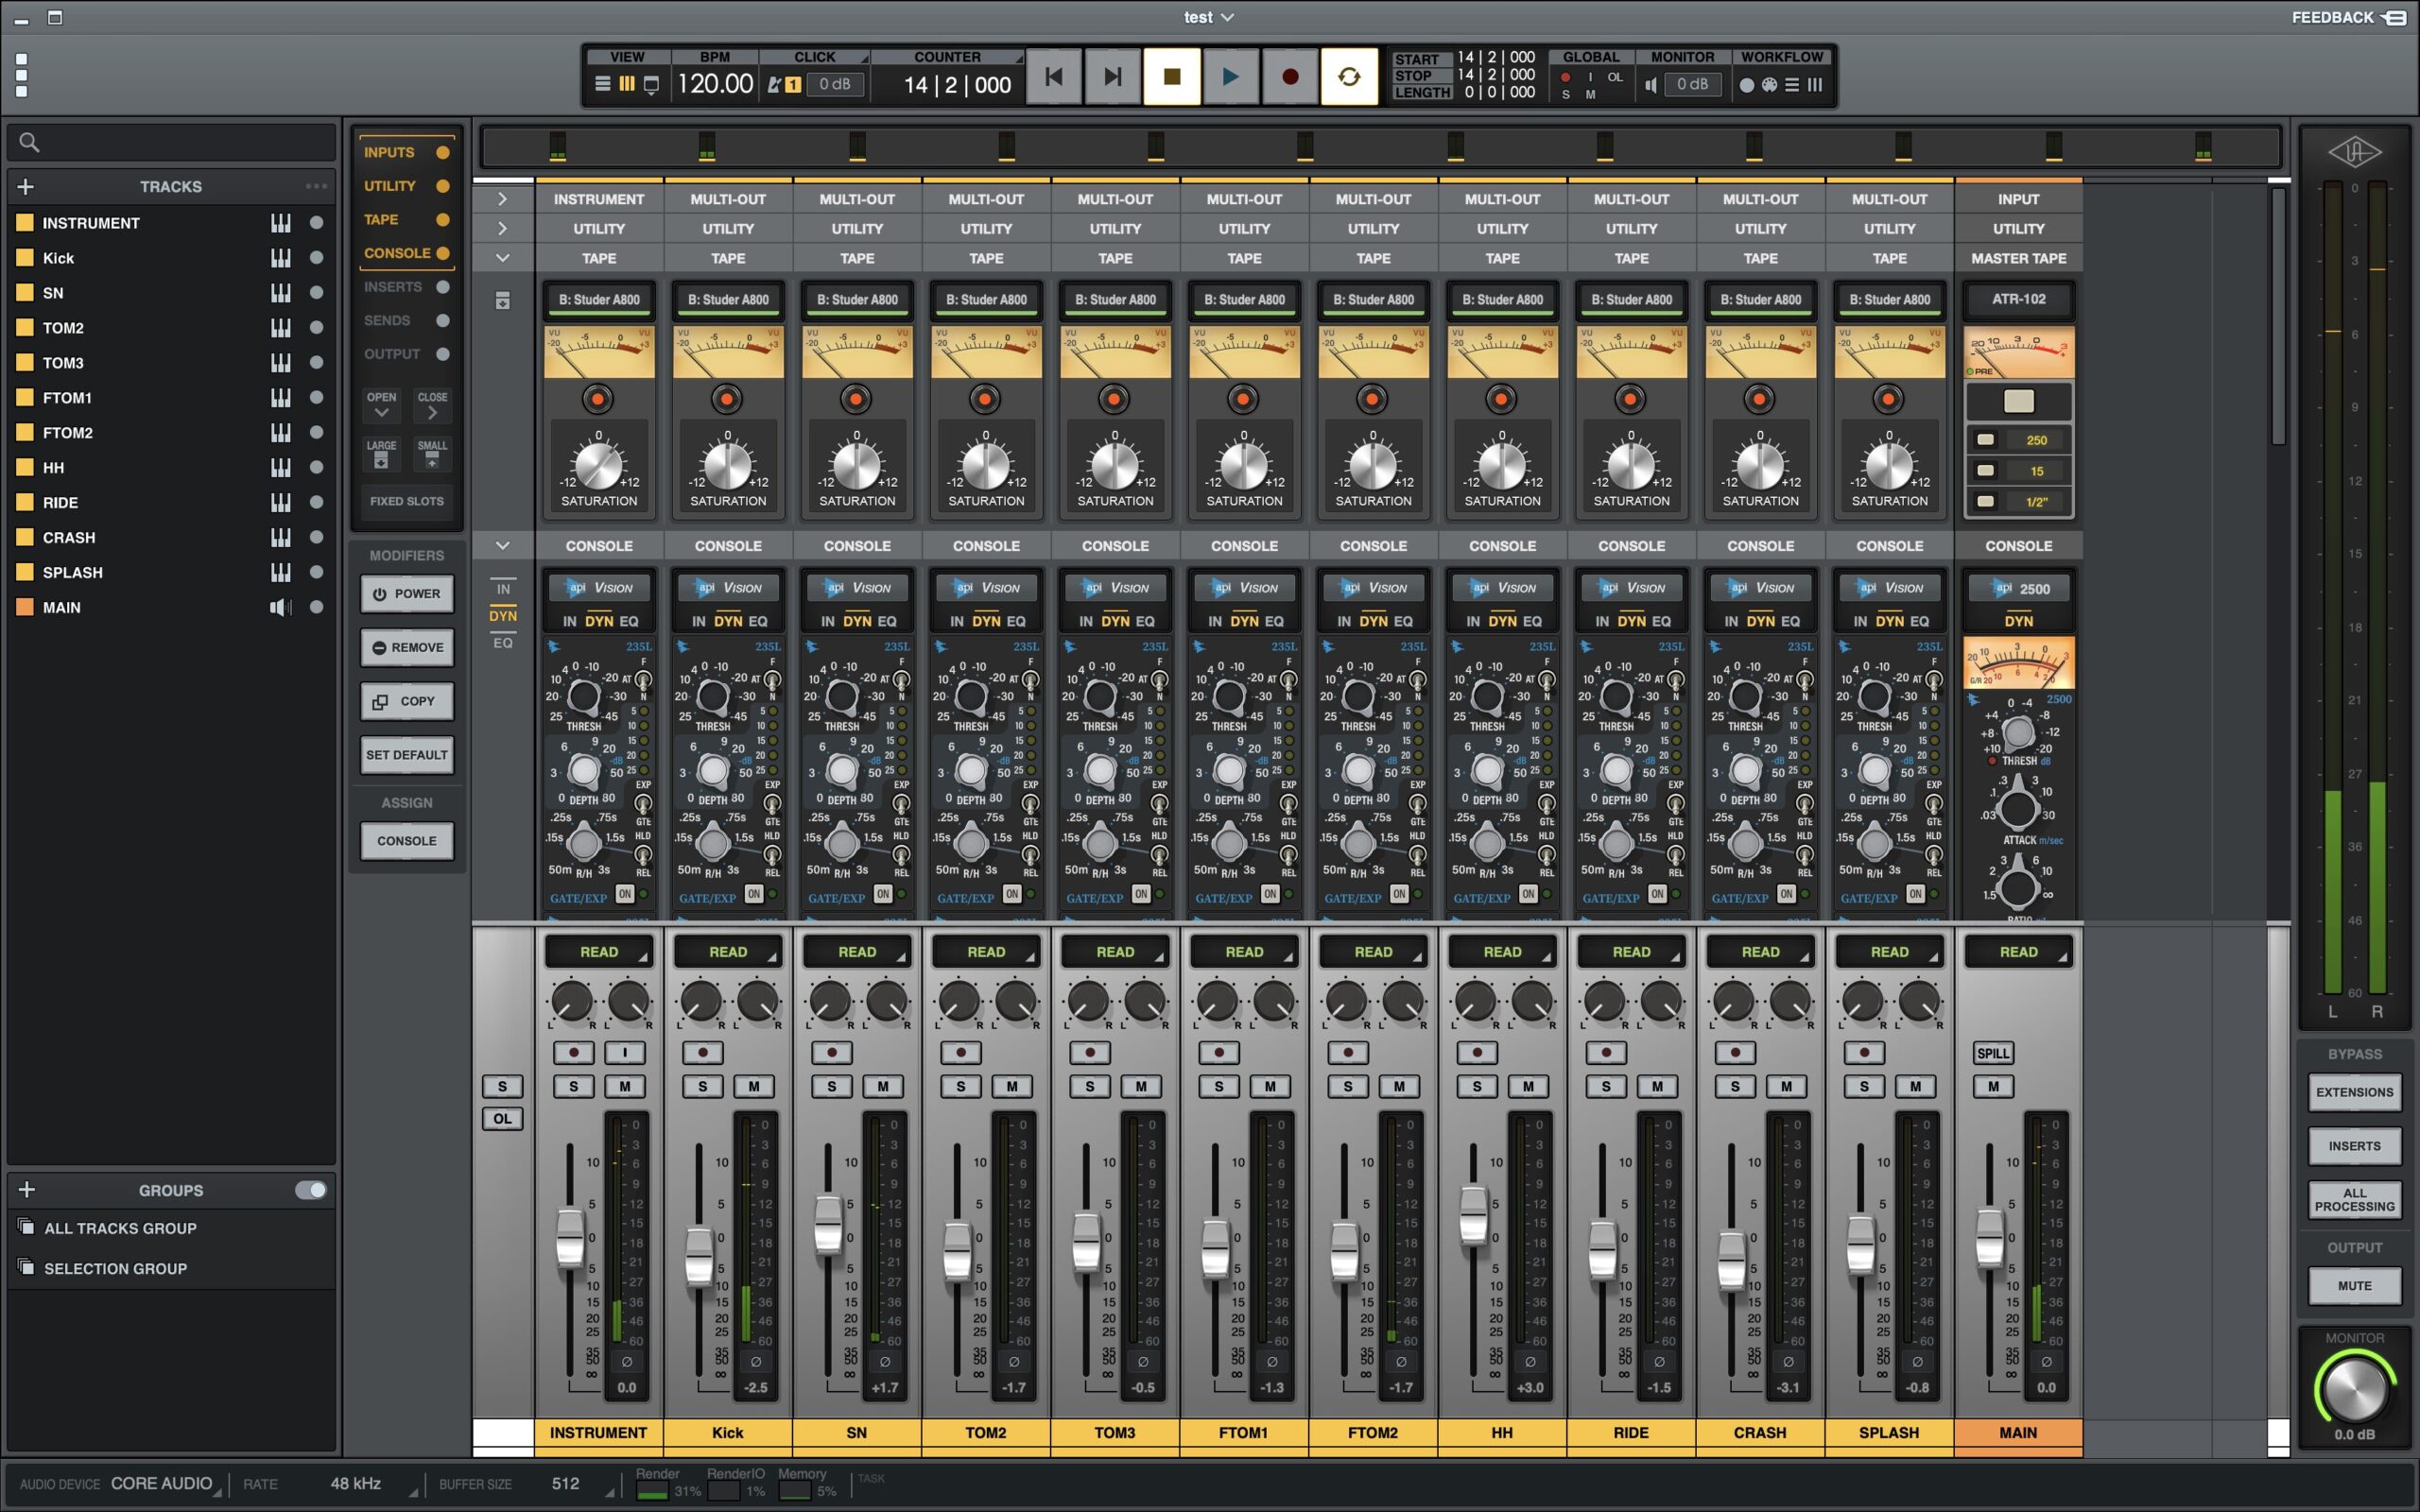Click the ALL PROCESSING bypass button
The width and height of the screenshot is (2420, 1512).
pos(2354,1200)
